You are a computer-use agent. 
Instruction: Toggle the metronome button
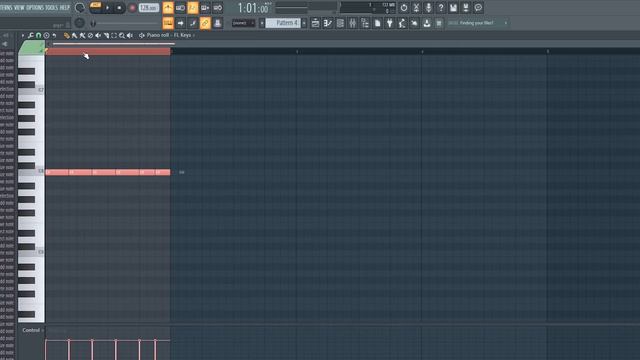click(168, 8)
